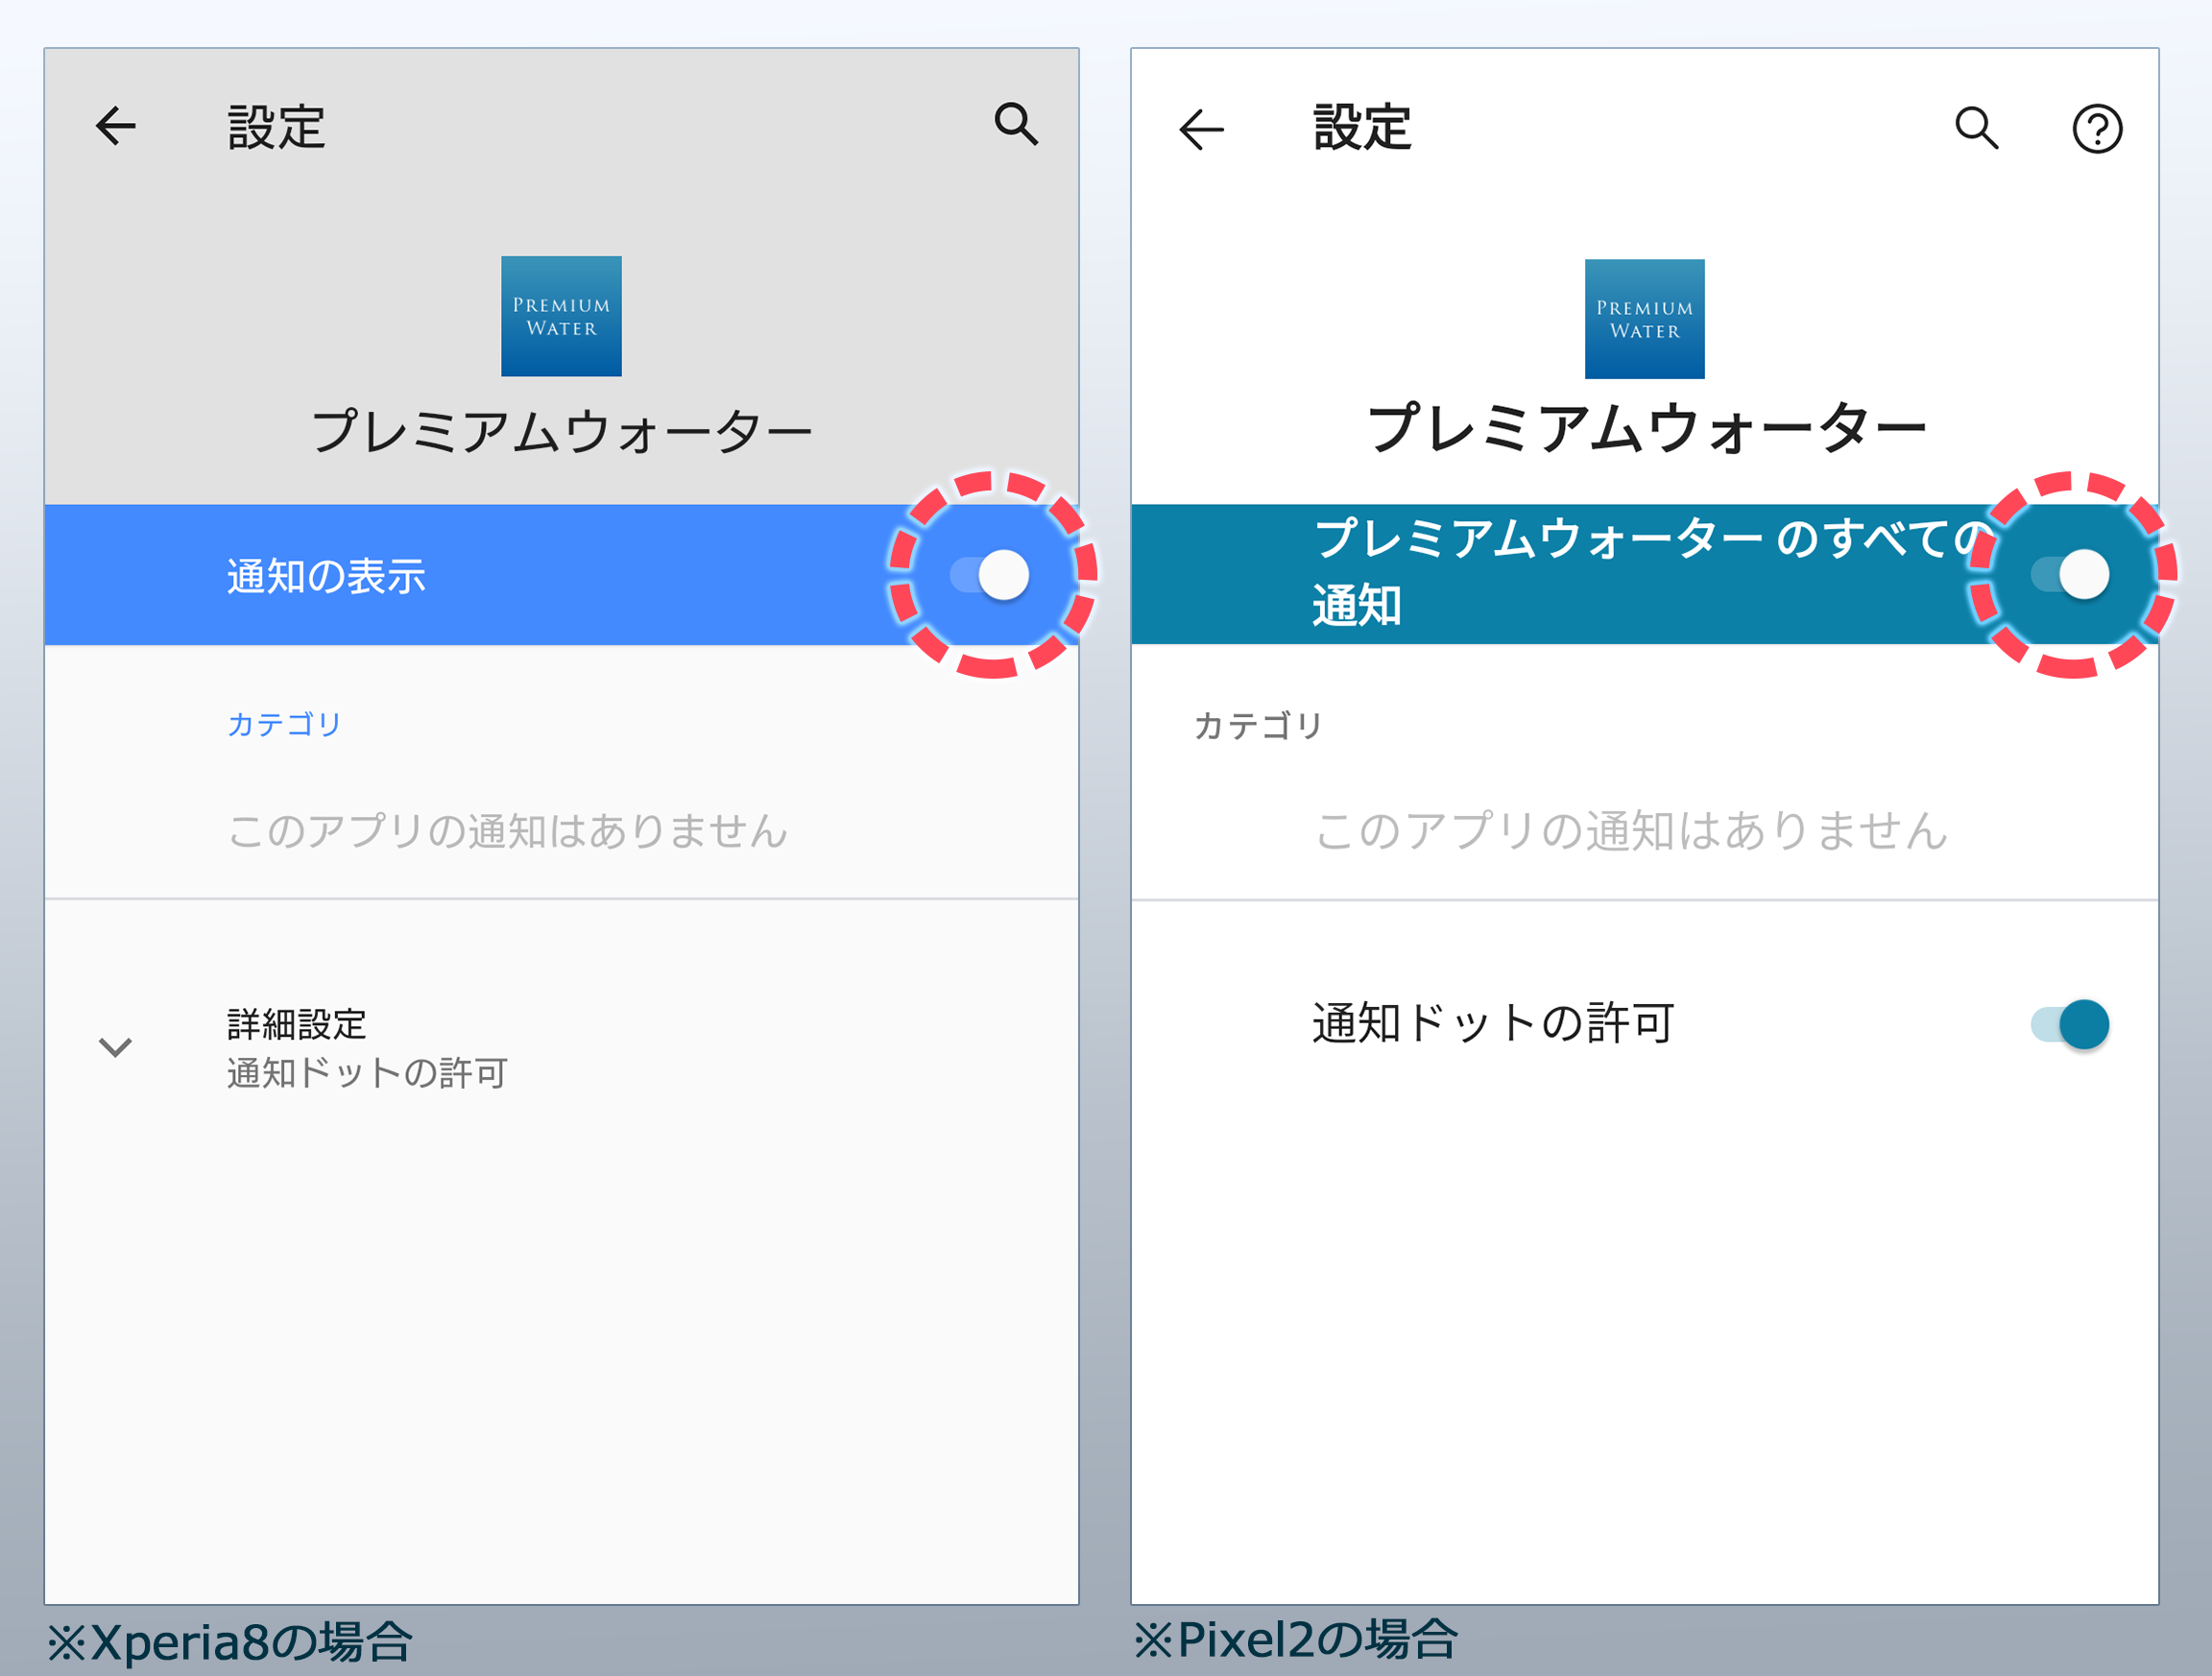This screenshot has width=2212, height=1676.
Task: Click blue カテゴリ header on Xperia8
Action: tap(285, 724)
